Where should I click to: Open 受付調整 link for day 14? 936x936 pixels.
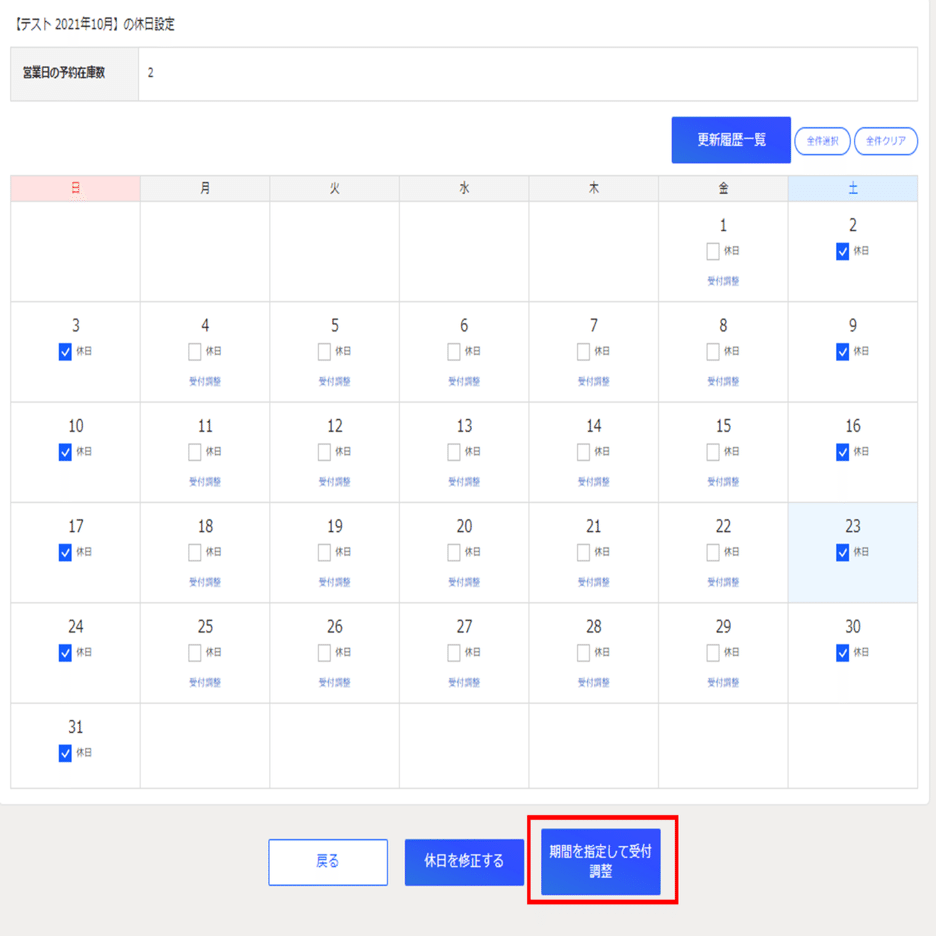(593, 482)
